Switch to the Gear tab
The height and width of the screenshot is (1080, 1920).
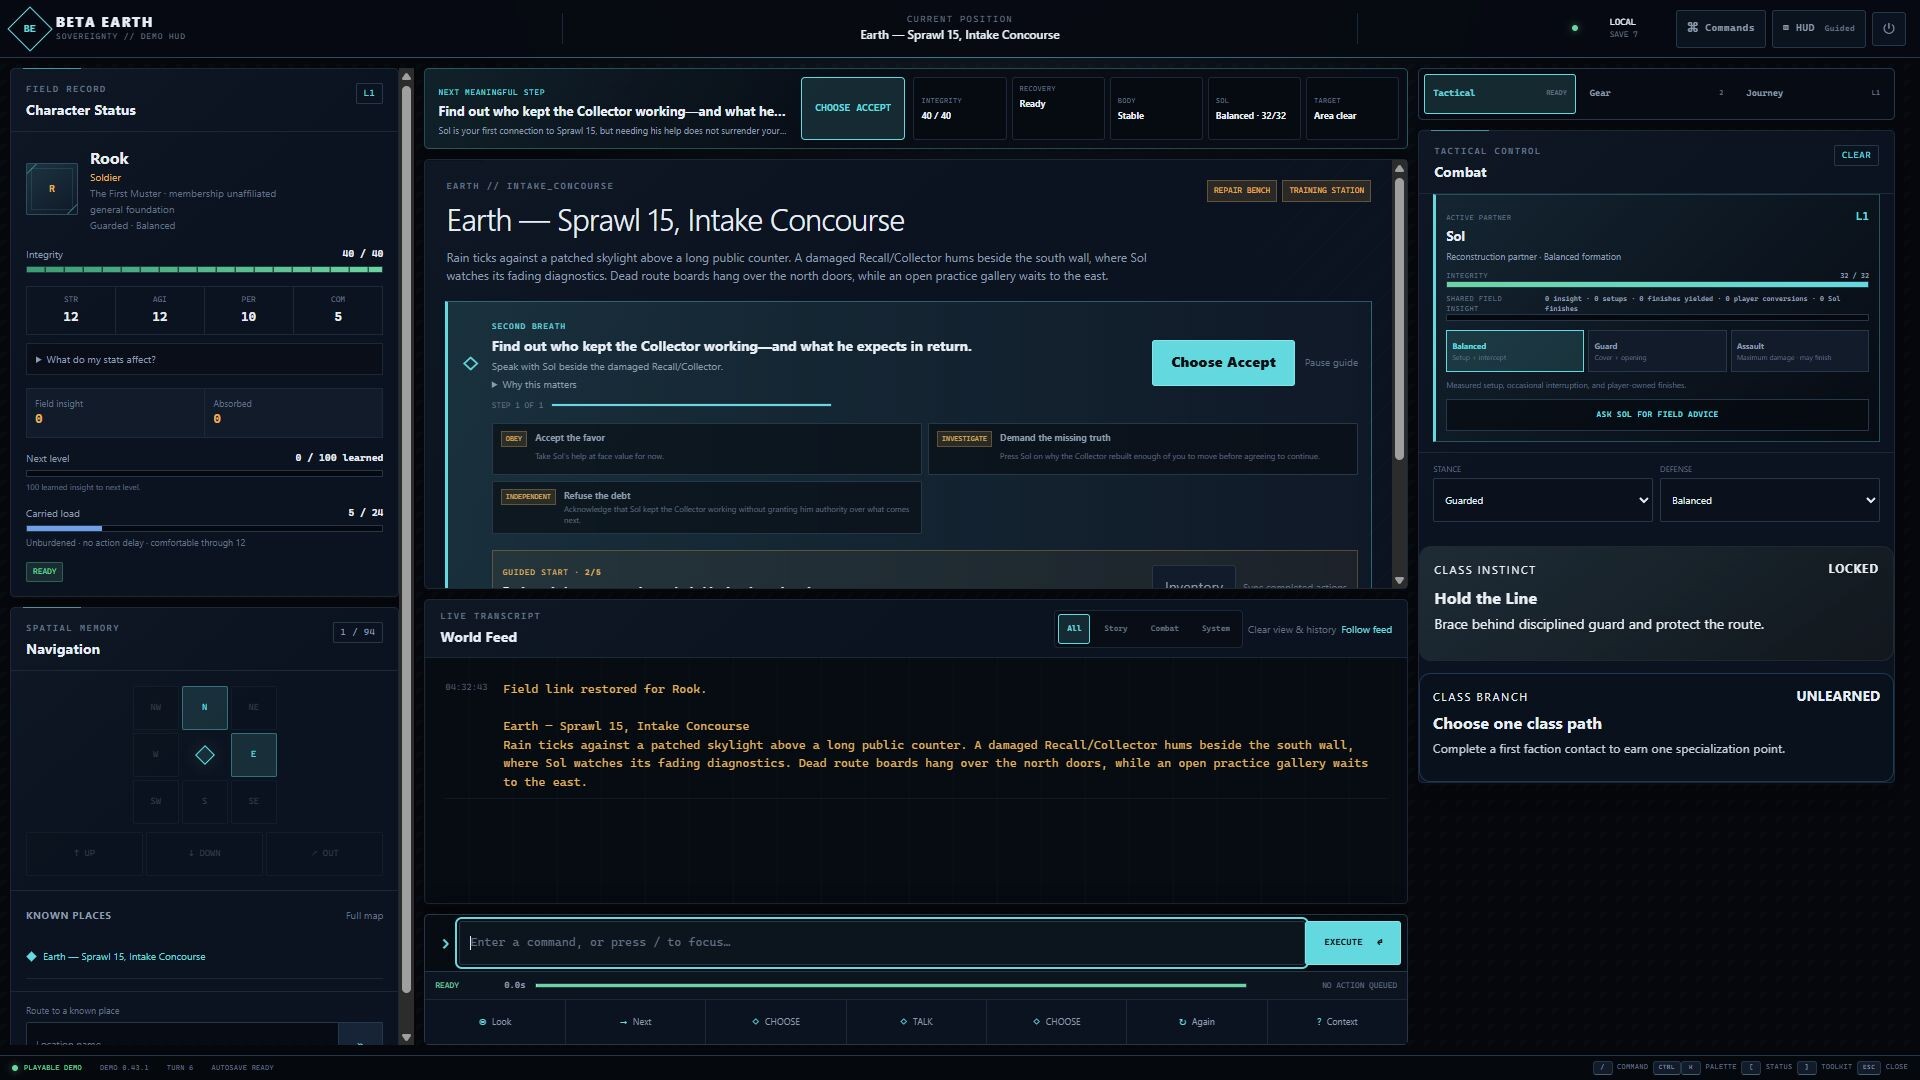(x=1655, y=93)
